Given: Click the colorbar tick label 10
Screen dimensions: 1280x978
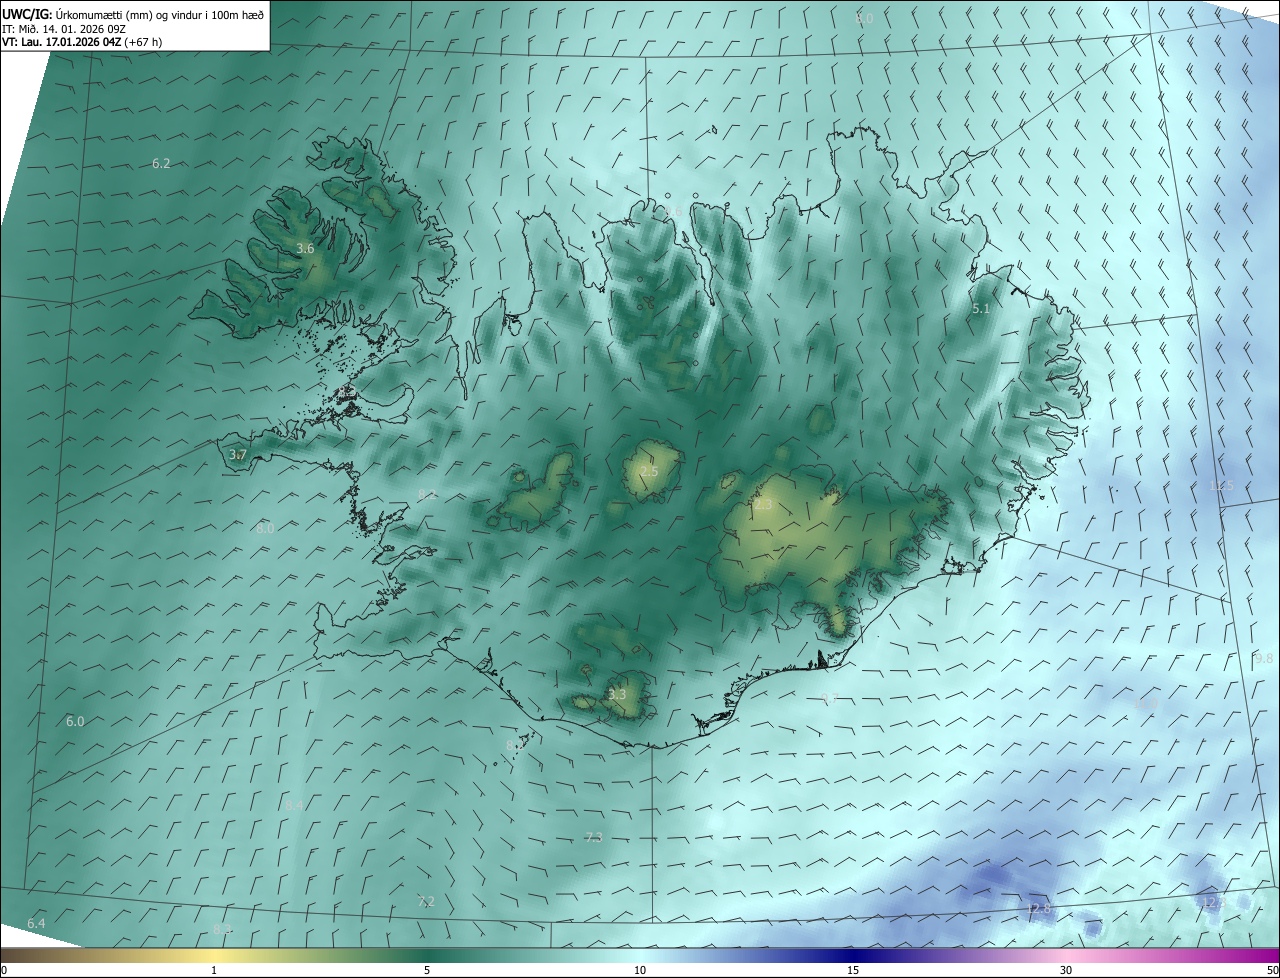Looking at the screenshot, I should tap(640, 970).
